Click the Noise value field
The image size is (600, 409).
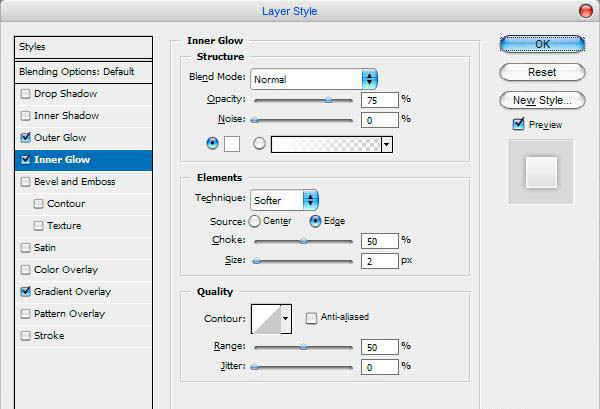point(380,120)
